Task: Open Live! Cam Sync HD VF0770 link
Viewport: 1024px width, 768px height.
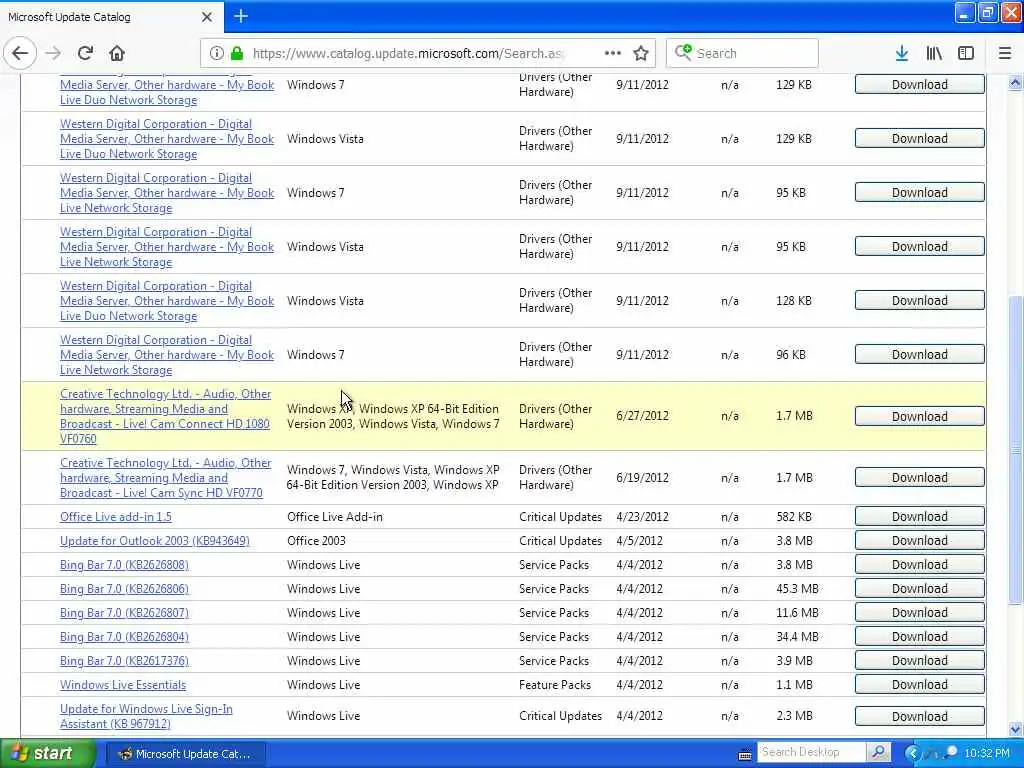Action: (x=165, y=477)
